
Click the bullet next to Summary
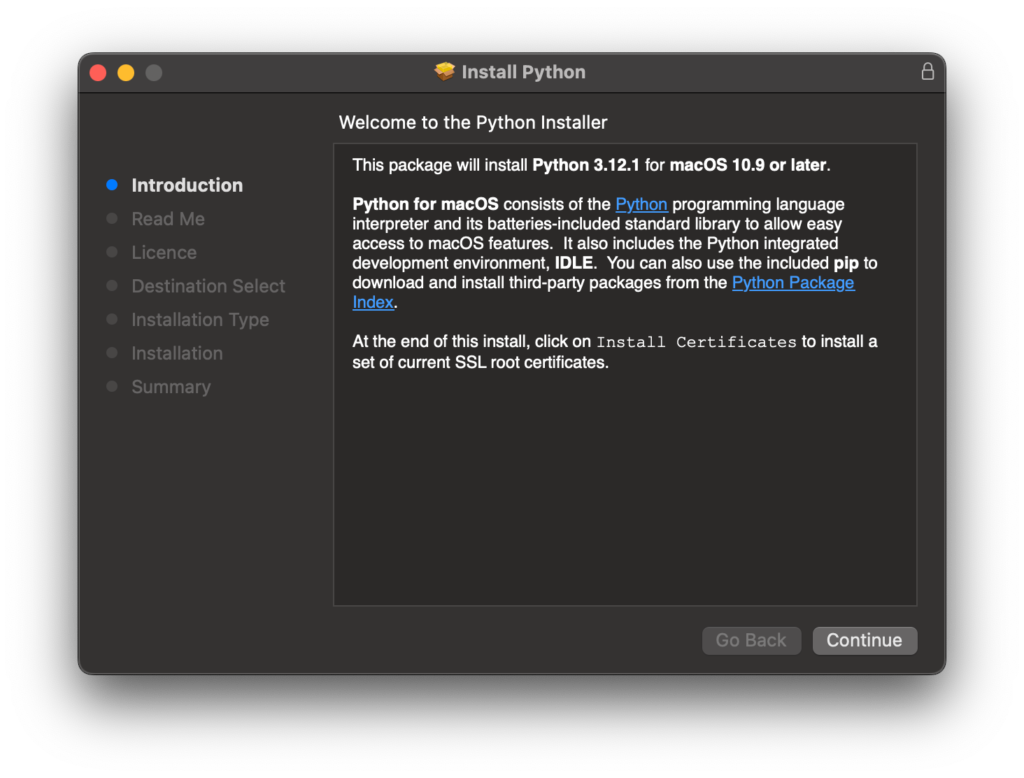[x=110, y=386]
